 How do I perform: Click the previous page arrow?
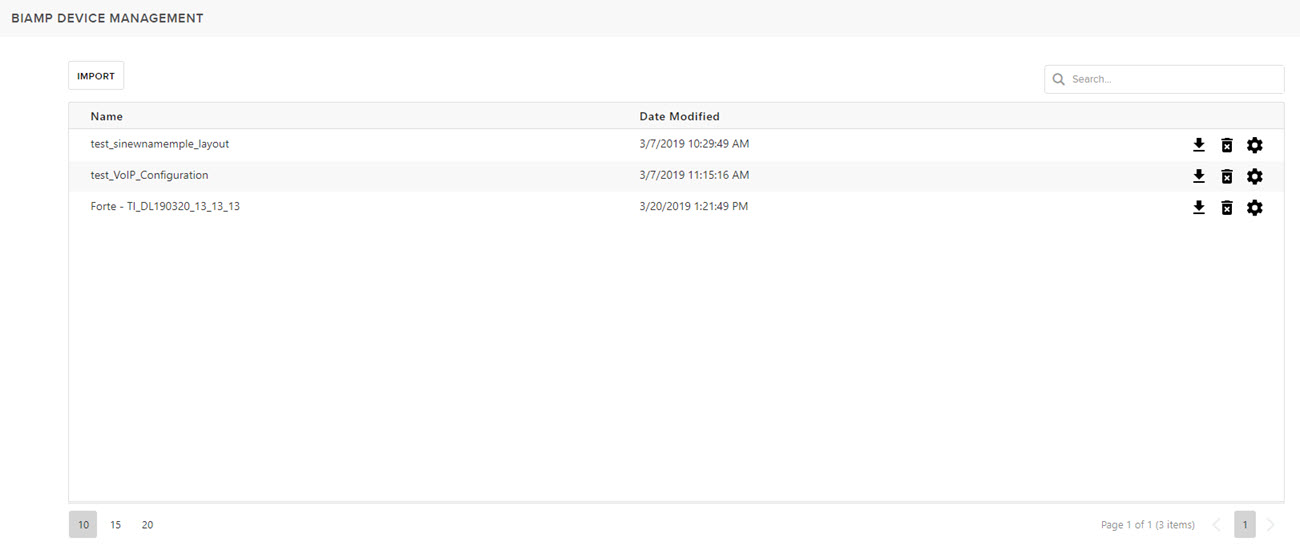(1217, 525)
